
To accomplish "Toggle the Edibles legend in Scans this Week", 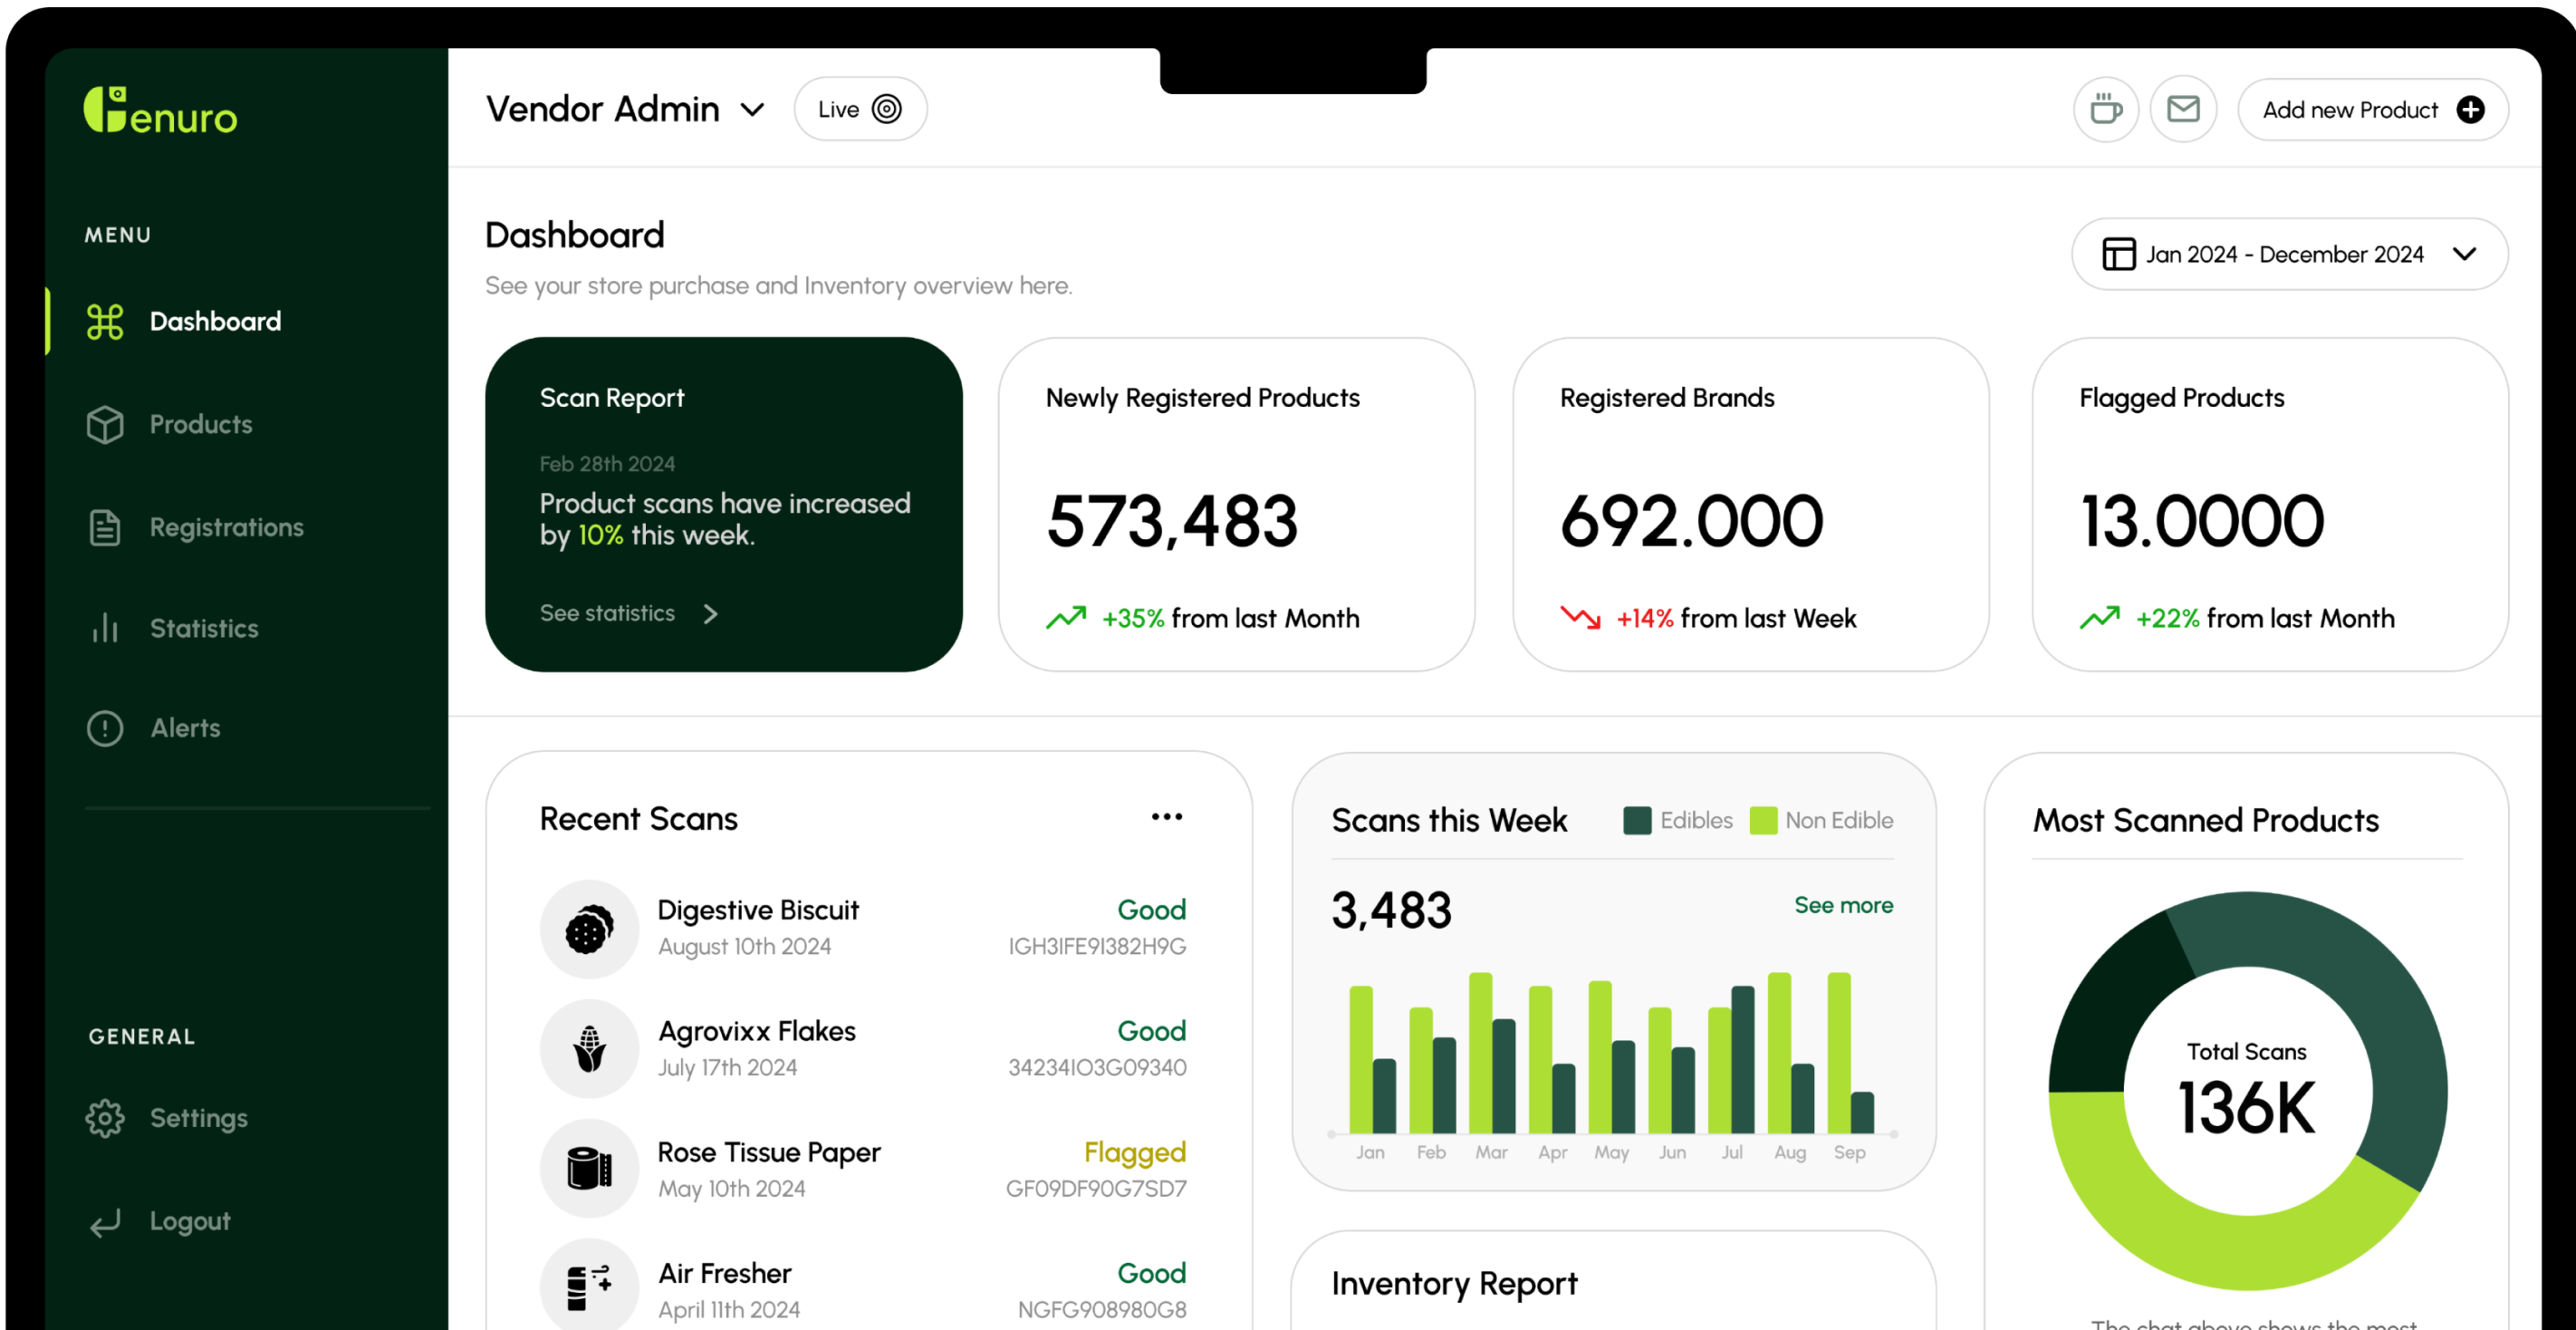I will [1677, 820].
